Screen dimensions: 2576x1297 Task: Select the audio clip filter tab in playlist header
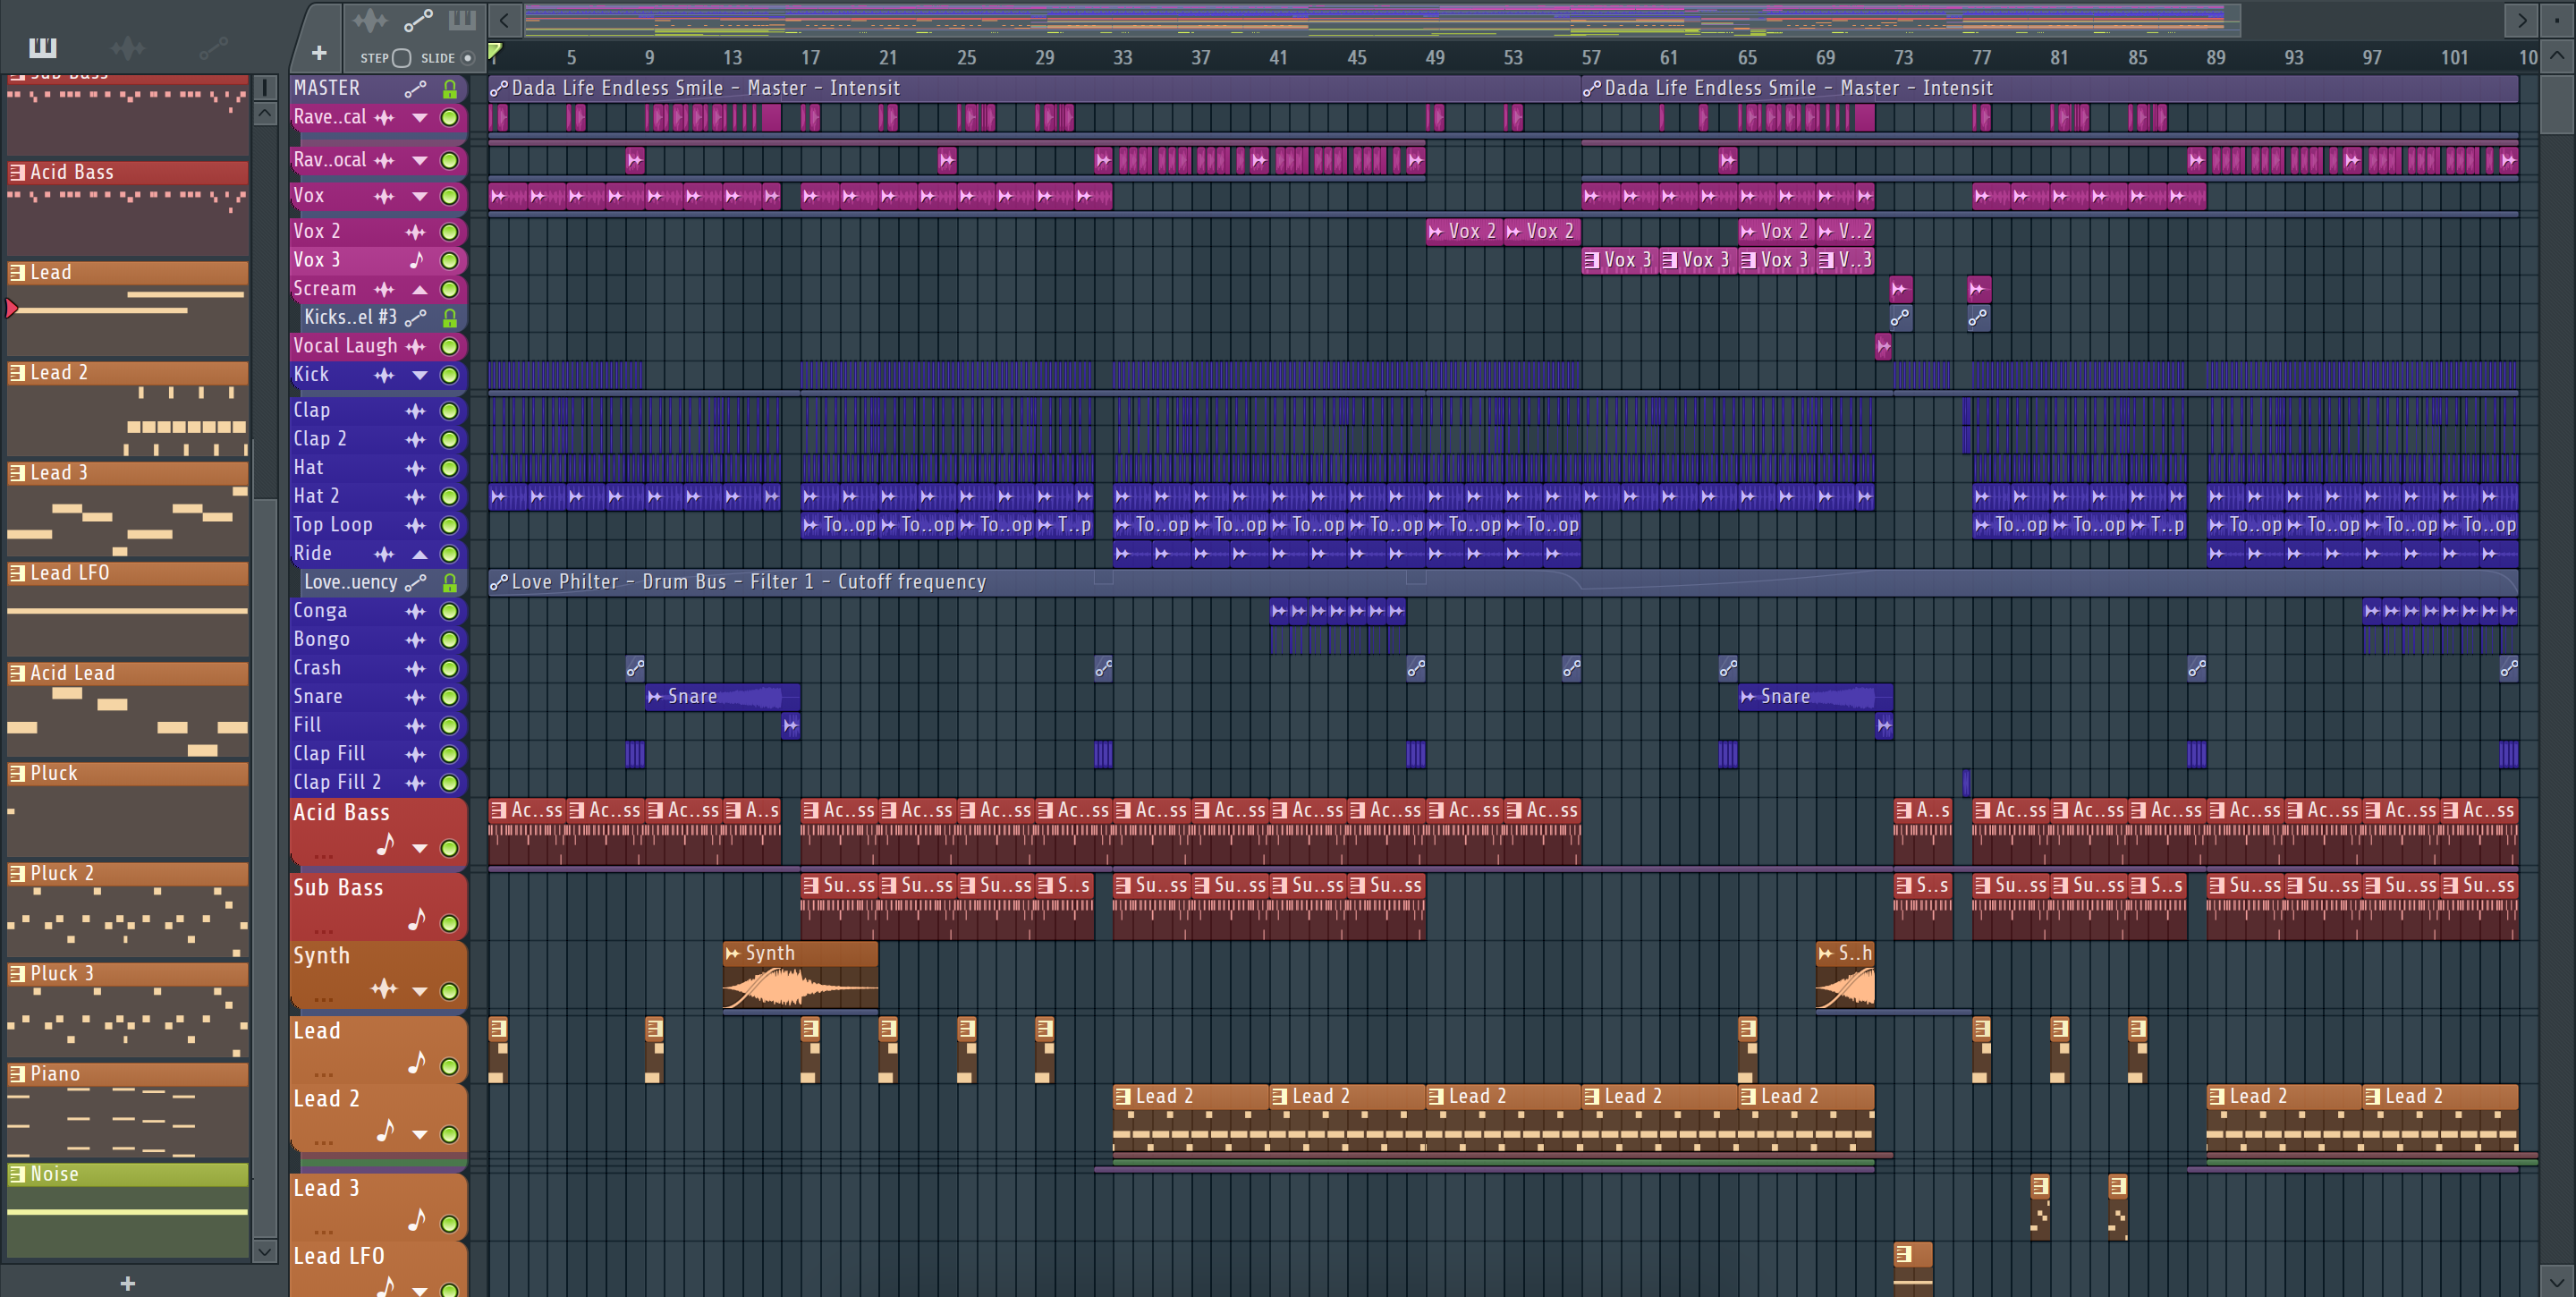click(x=370, y=20)
